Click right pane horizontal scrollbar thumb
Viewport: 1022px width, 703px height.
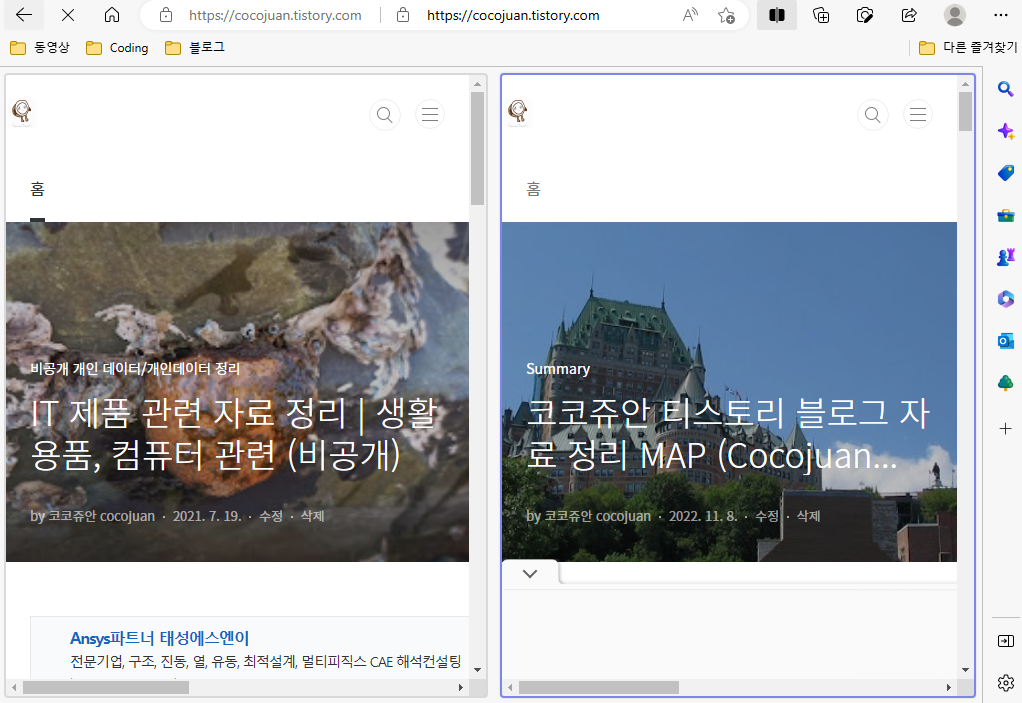[x=598, y=687]
